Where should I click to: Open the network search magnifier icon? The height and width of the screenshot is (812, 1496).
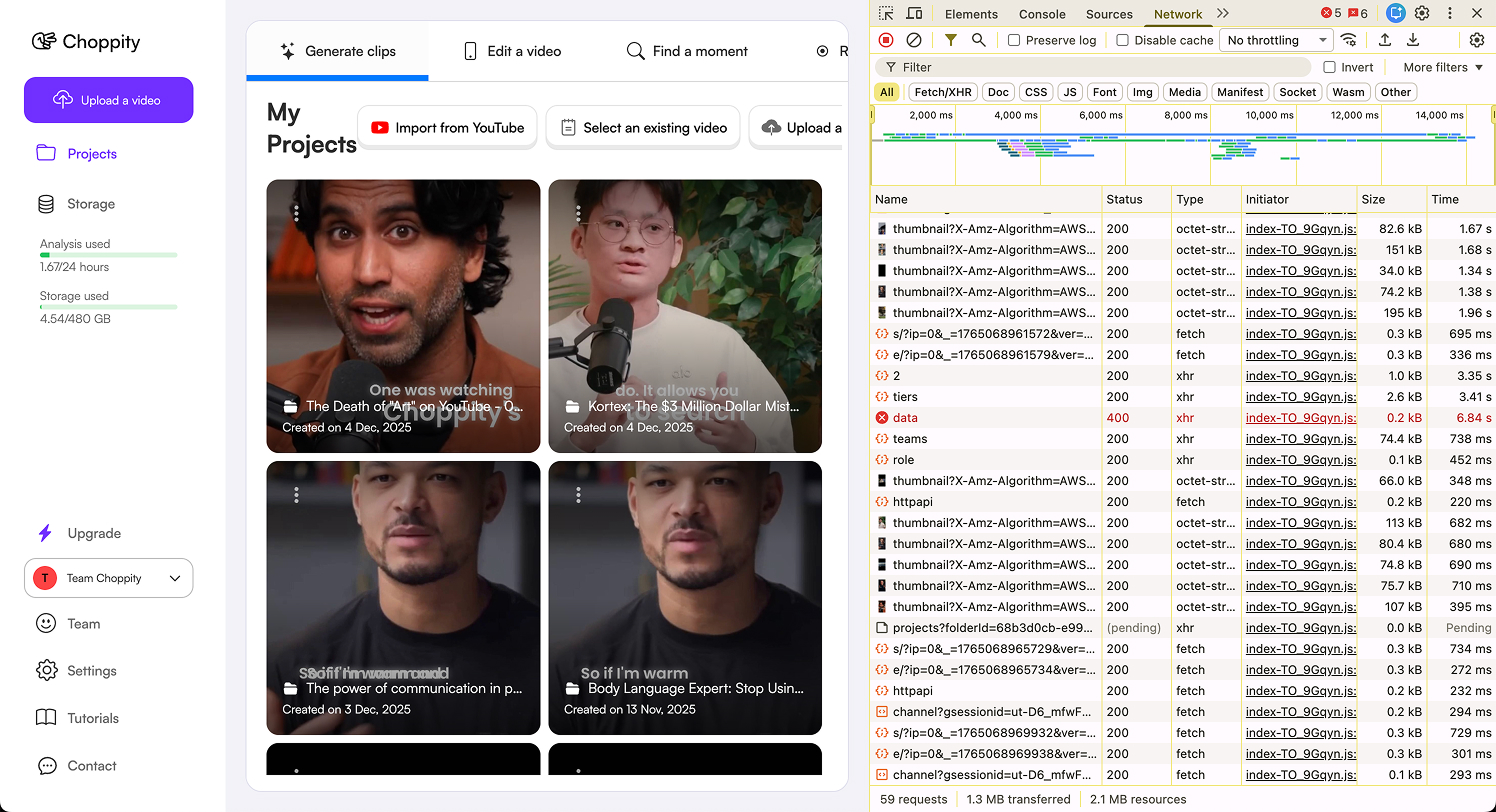coord(978,40)
